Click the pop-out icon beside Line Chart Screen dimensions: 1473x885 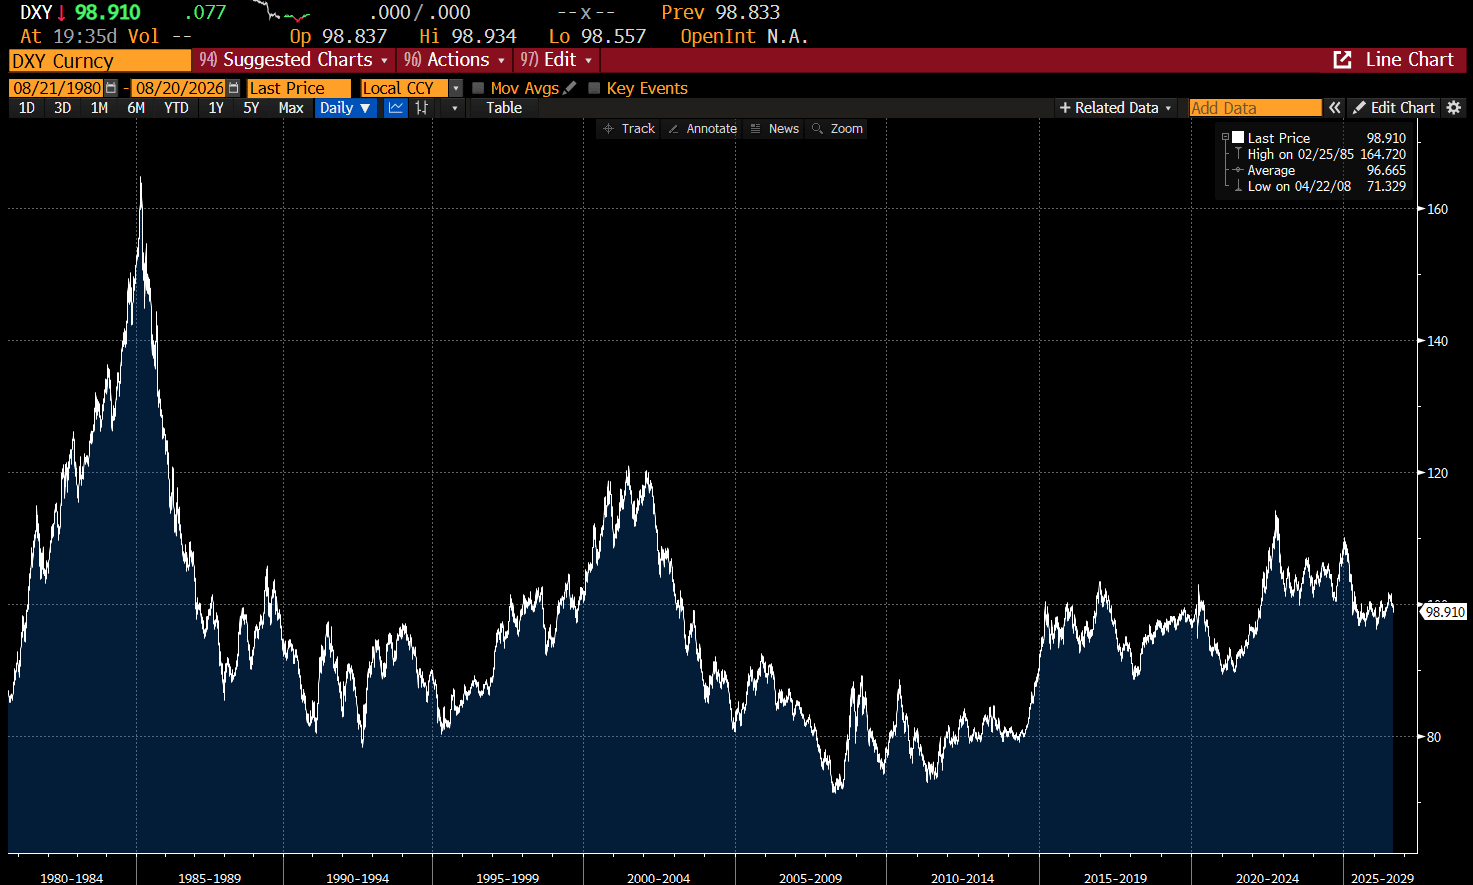1342,60
